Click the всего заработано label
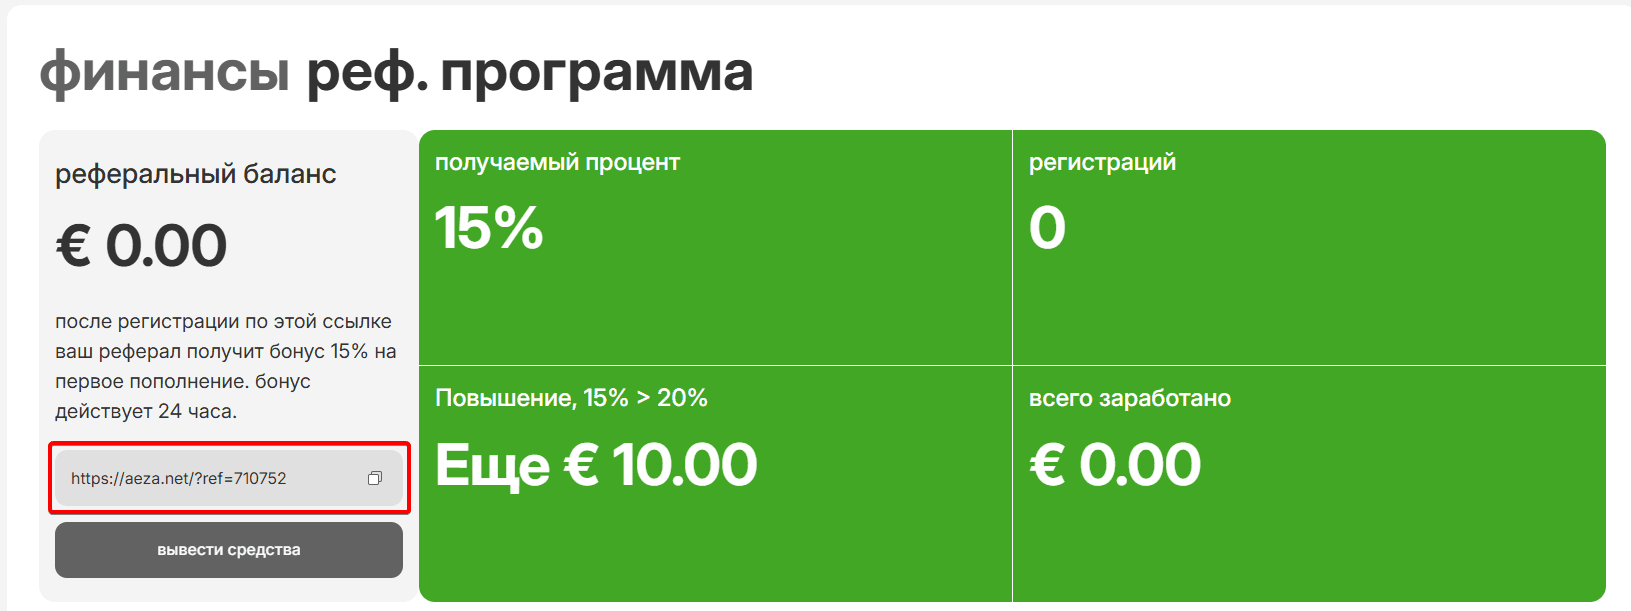This screenshot has height=611, width=1631. click(x=1130, y=398)
